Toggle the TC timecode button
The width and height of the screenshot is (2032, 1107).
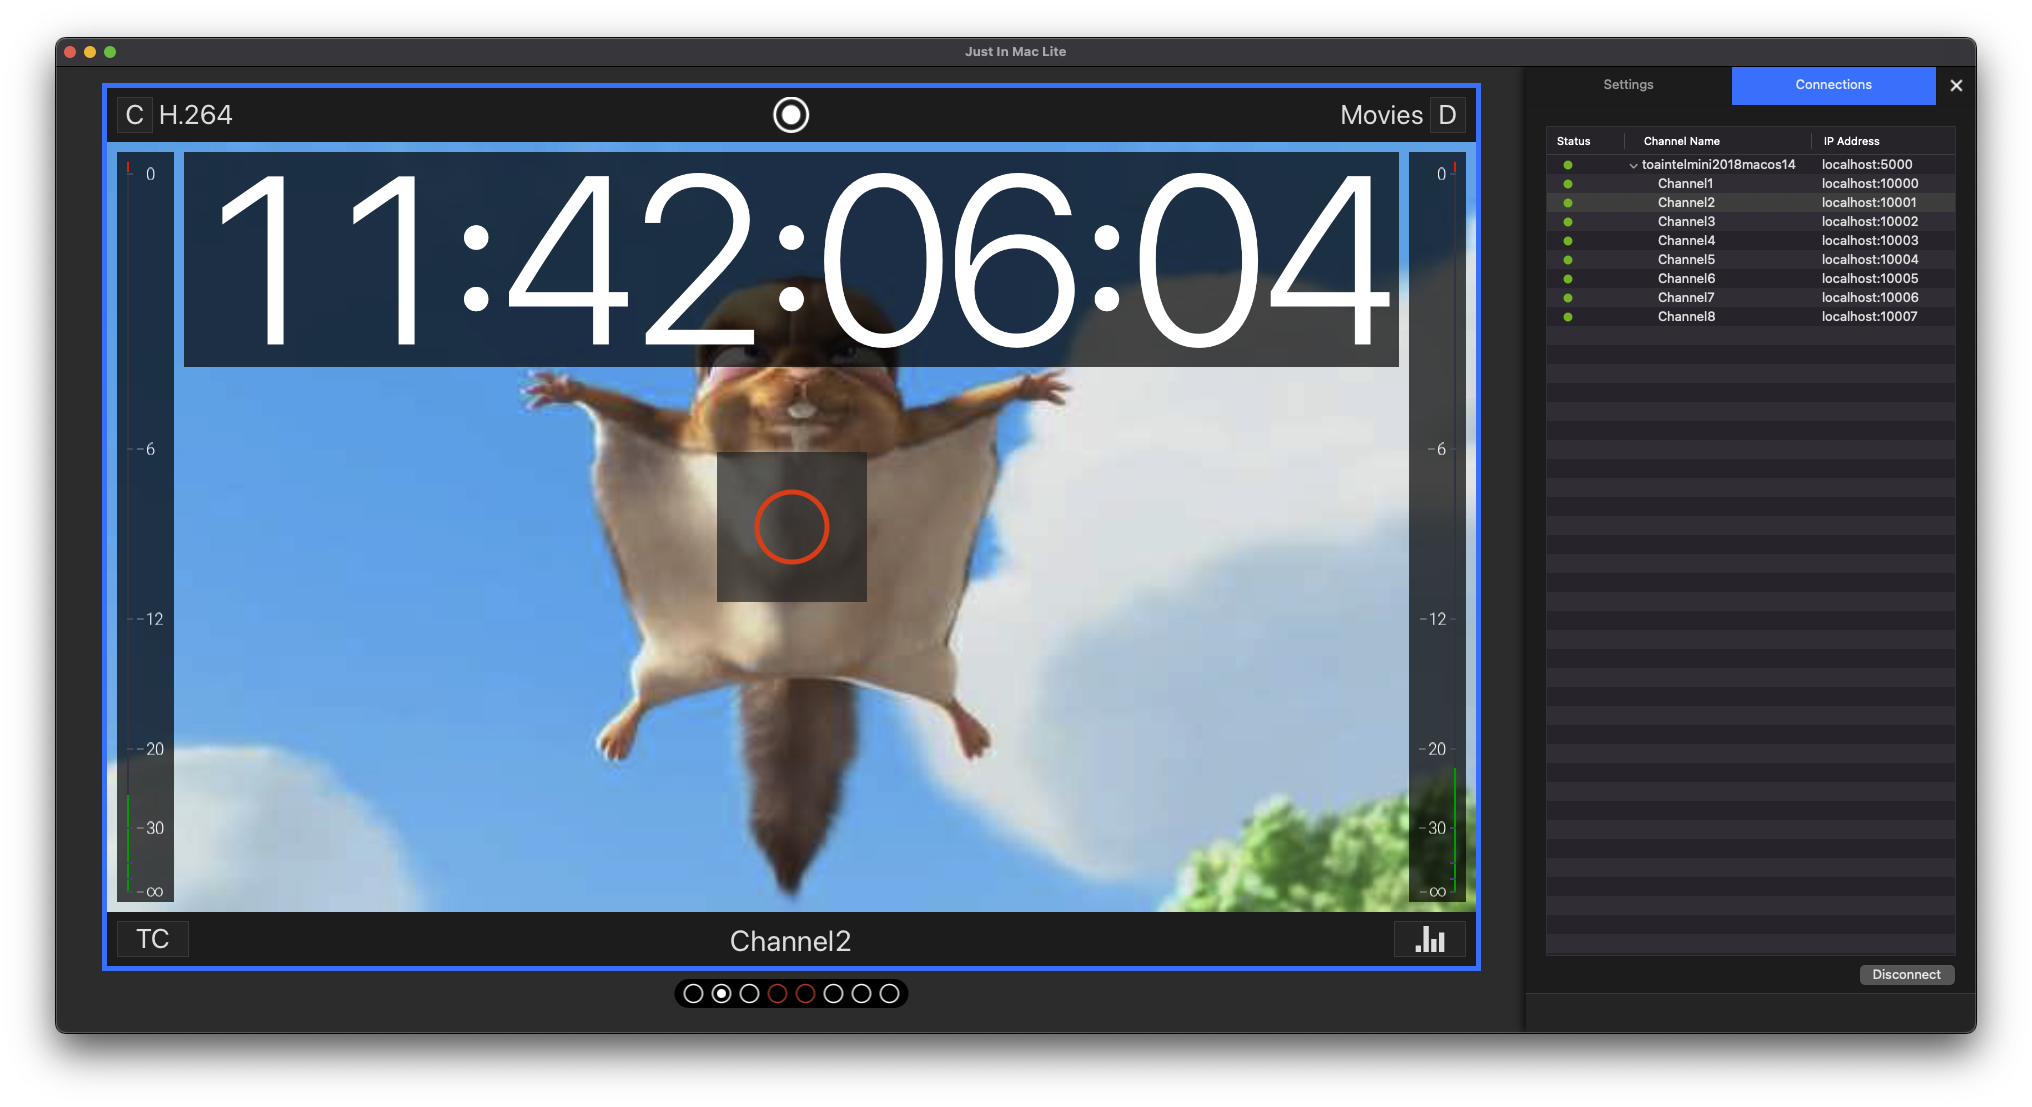point(153,939)
